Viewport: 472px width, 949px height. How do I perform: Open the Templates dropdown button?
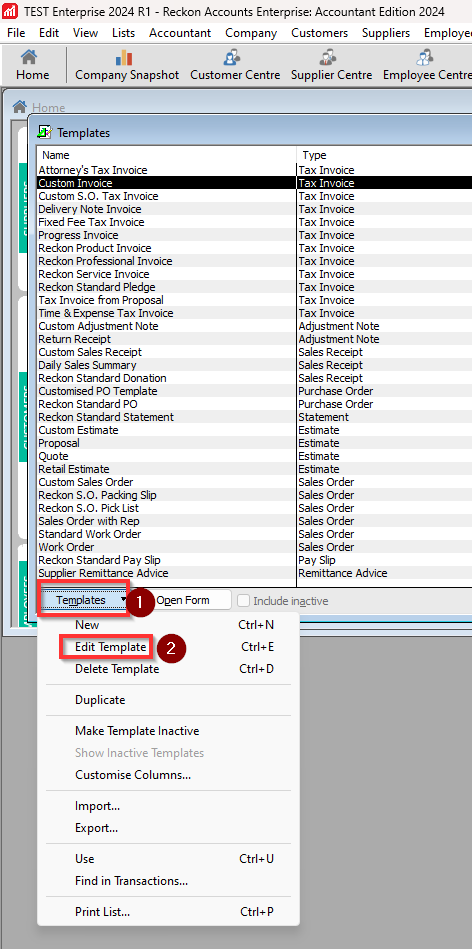coord(84,600)
